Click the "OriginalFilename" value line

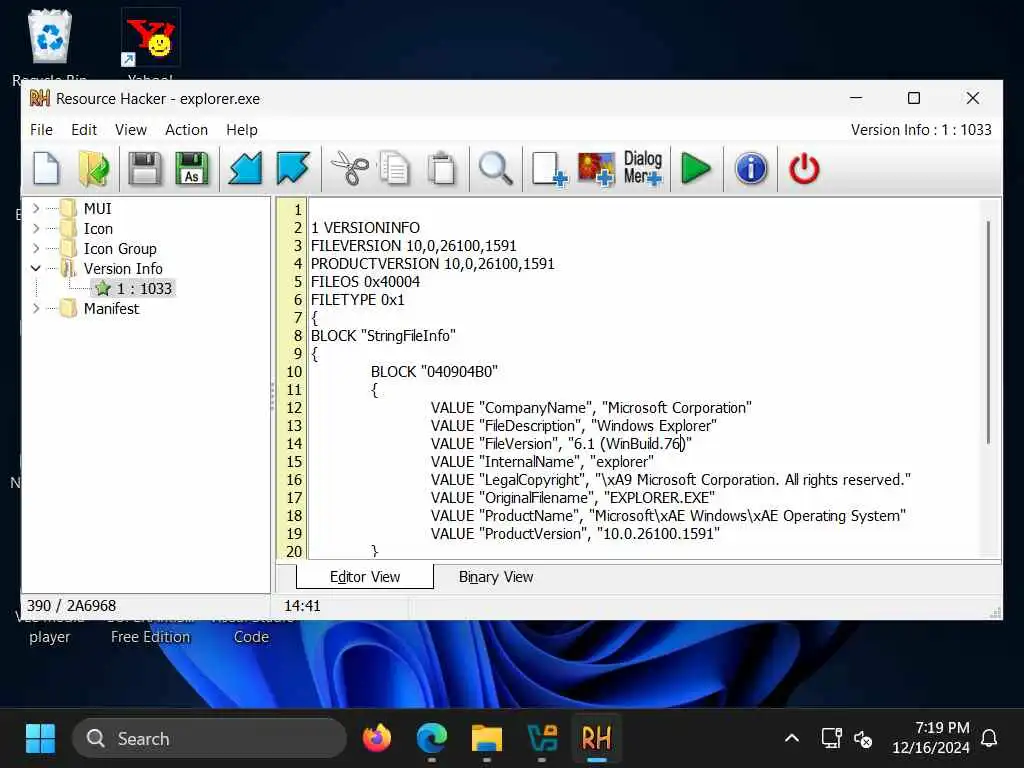tap(573, 498)
